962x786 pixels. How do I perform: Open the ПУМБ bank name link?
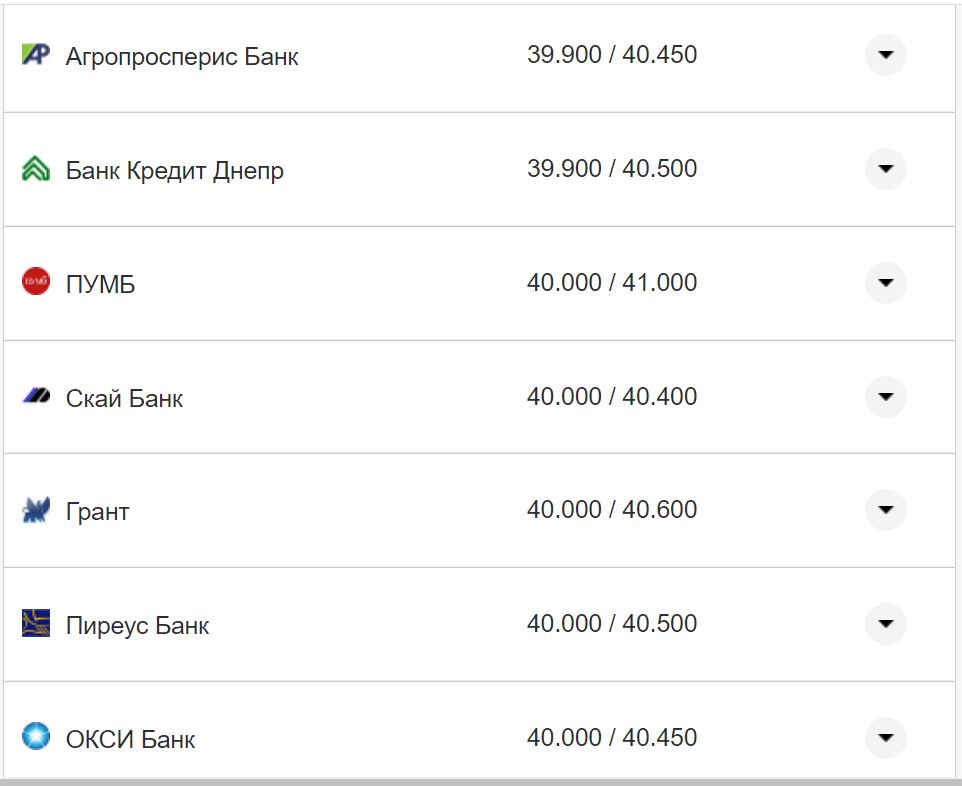[100, 285]
